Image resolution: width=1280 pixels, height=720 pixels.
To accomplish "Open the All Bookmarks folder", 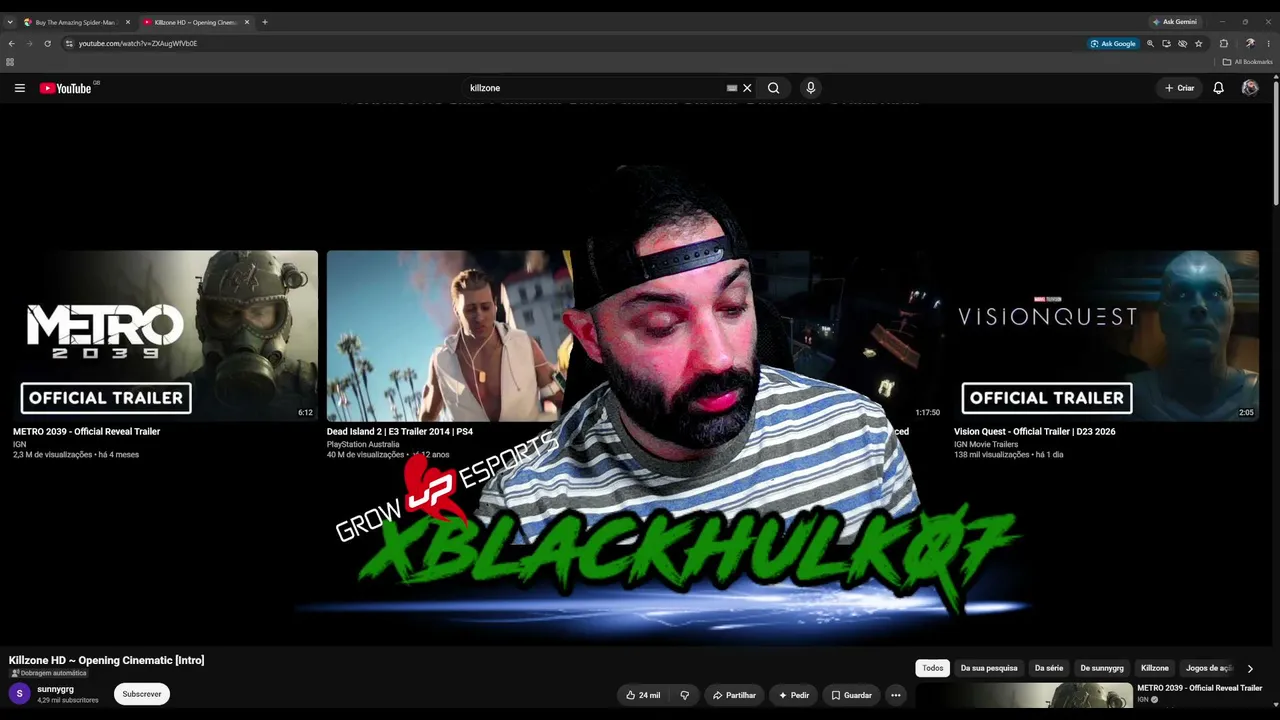I will point(1248,62).
